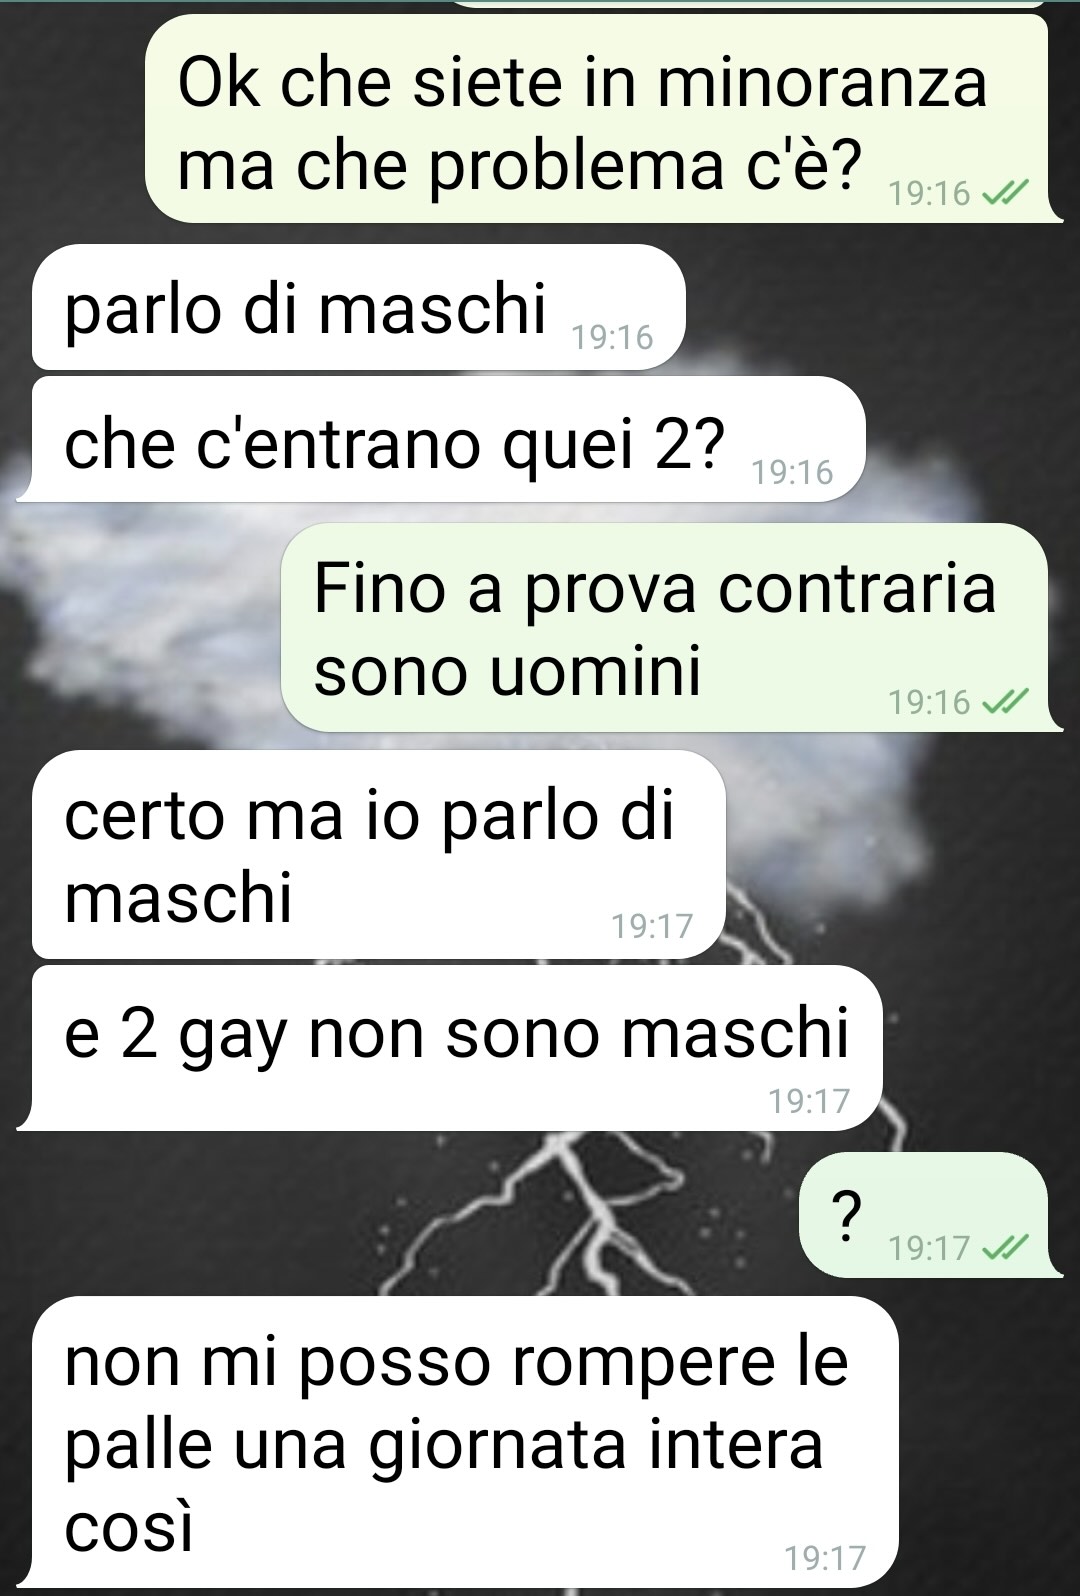
Task: Tap the 19:17 timestamp on 'e 2 gay non sono maschi'
Action: [809, 1101]
